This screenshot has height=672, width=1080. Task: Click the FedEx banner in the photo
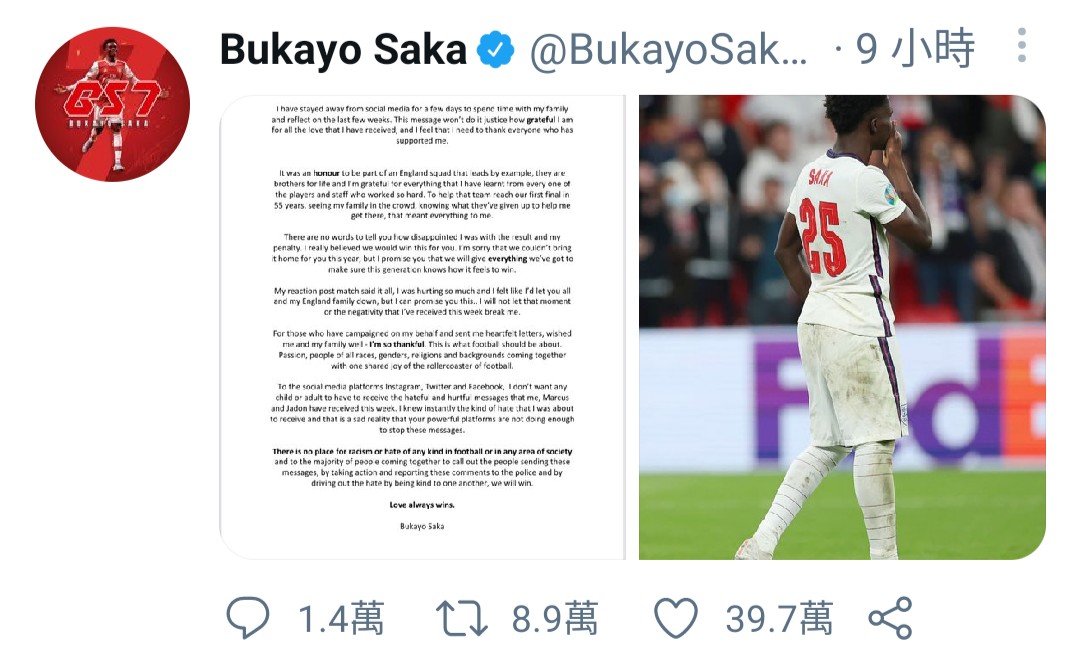tap(895, 396)
